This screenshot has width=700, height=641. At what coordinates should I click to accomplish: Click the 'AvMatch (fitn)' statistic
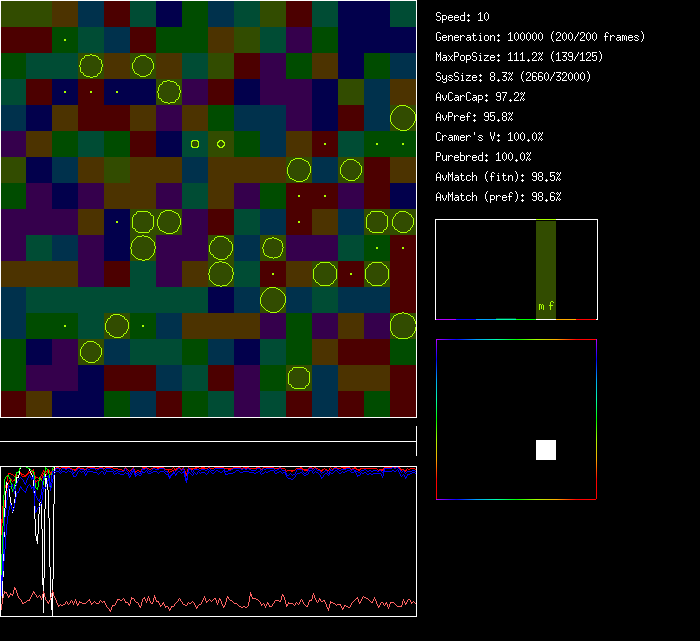[498, 177]
